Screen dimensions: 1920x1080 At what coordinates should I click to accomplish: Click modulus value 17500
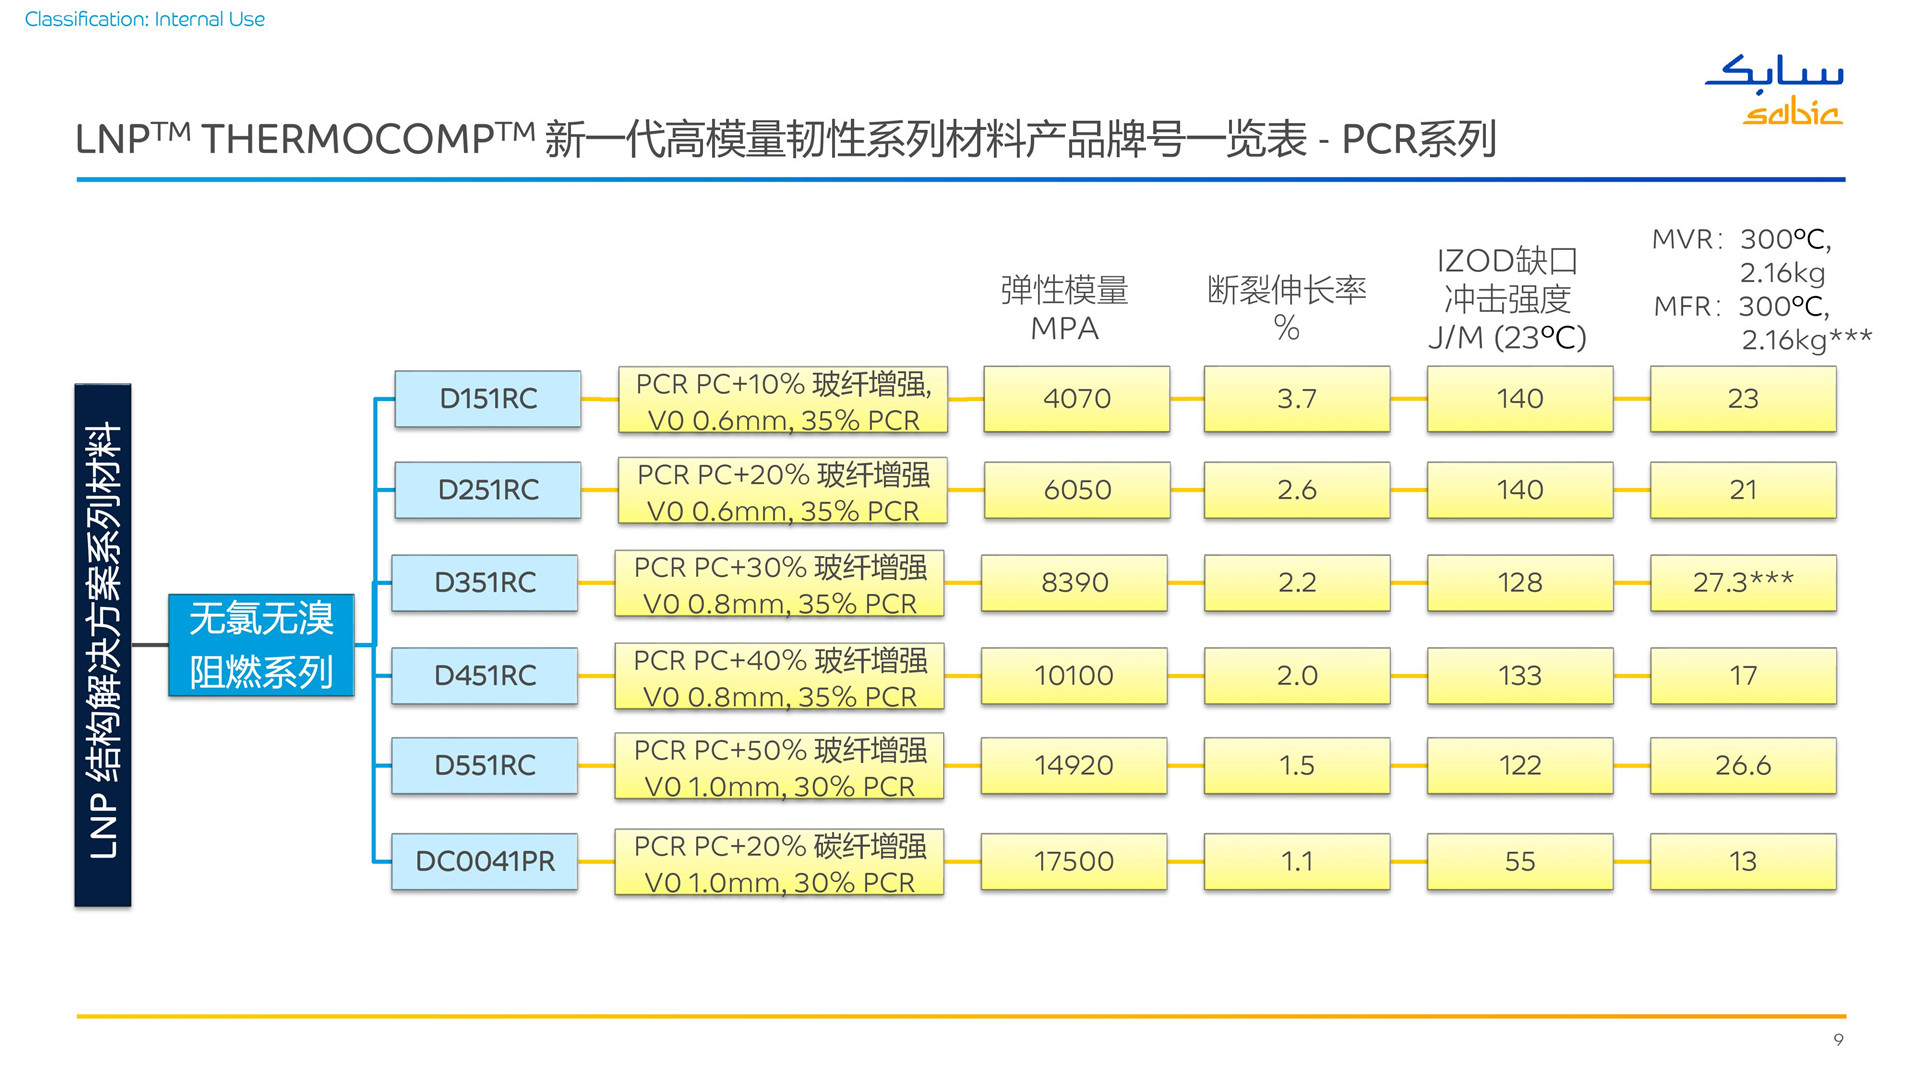[1075, 862]
